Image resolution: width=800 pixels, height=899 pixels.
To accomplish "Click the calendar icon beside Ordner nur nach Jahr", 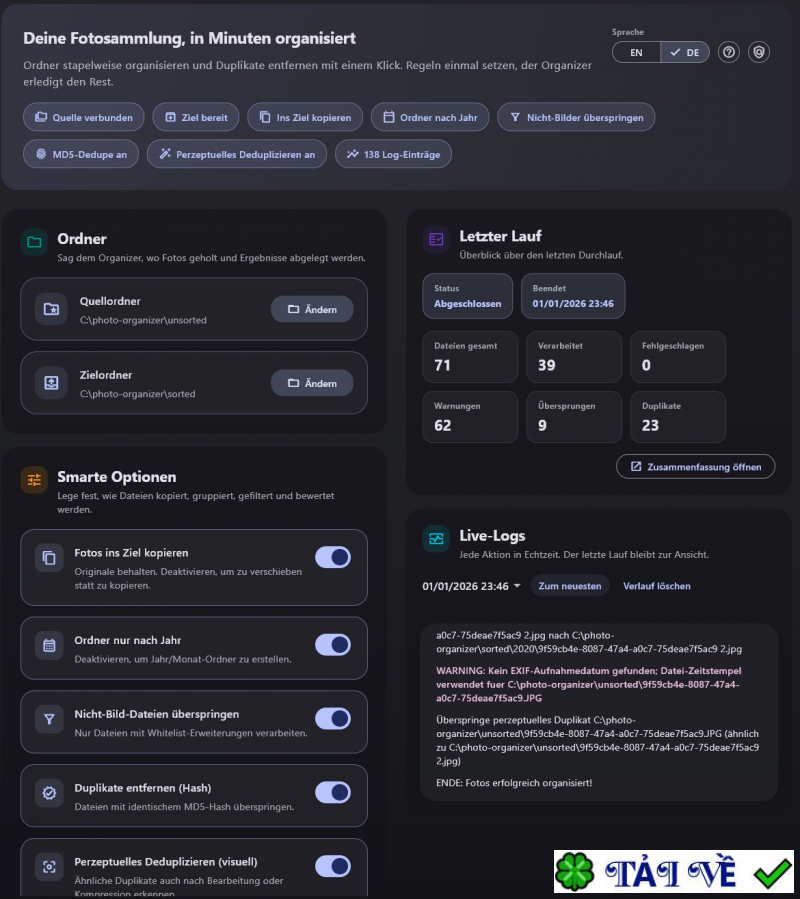I will pos(49,646).
